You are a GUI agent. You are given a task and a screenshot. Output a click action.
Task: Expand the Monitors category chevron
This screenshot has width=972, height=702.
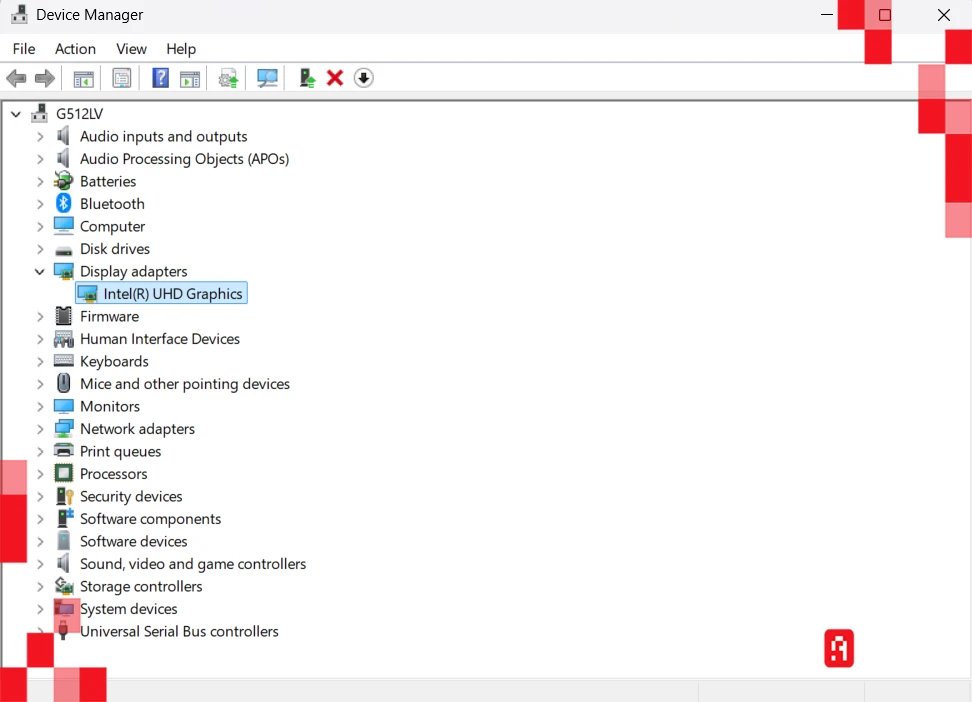click(x=40, y=407)
